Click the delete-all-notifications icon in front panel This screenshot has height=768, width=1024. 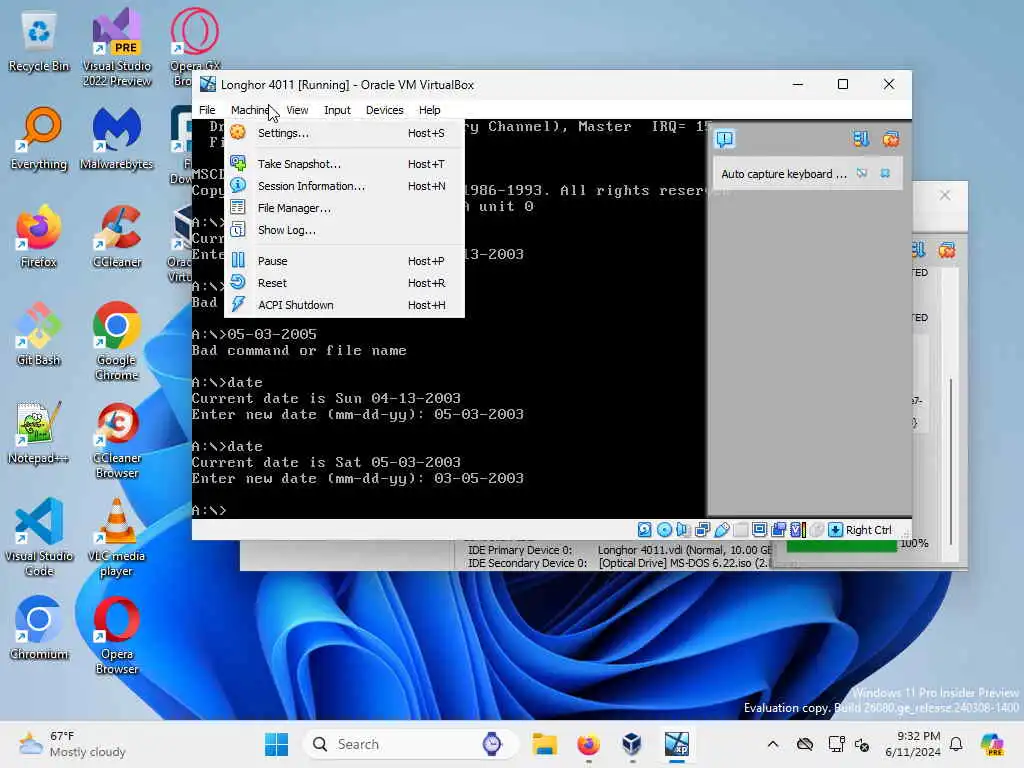[891, 139]
